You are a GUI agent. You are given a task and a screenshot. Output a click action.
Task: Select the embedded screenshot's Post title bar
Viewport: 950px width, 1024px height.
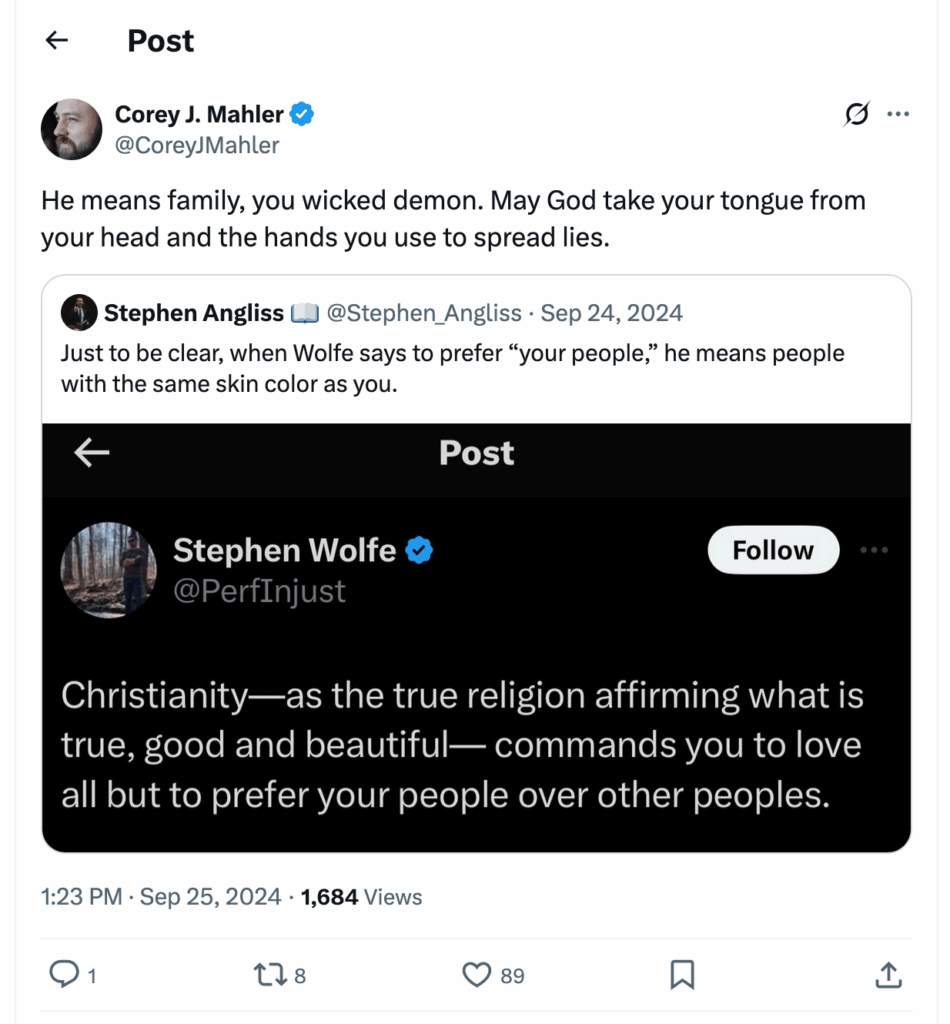tap(476, 453)
